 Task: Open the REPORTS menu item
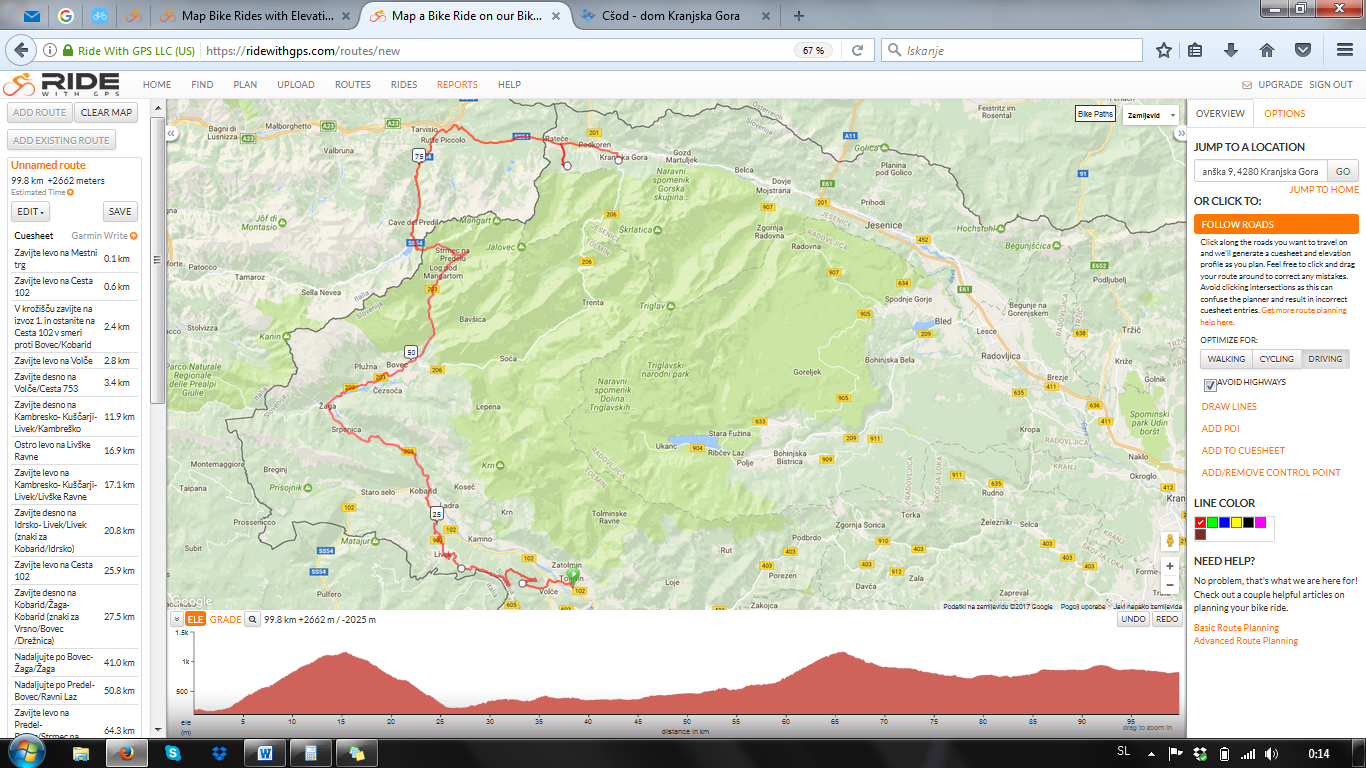[x=457, y=85]
